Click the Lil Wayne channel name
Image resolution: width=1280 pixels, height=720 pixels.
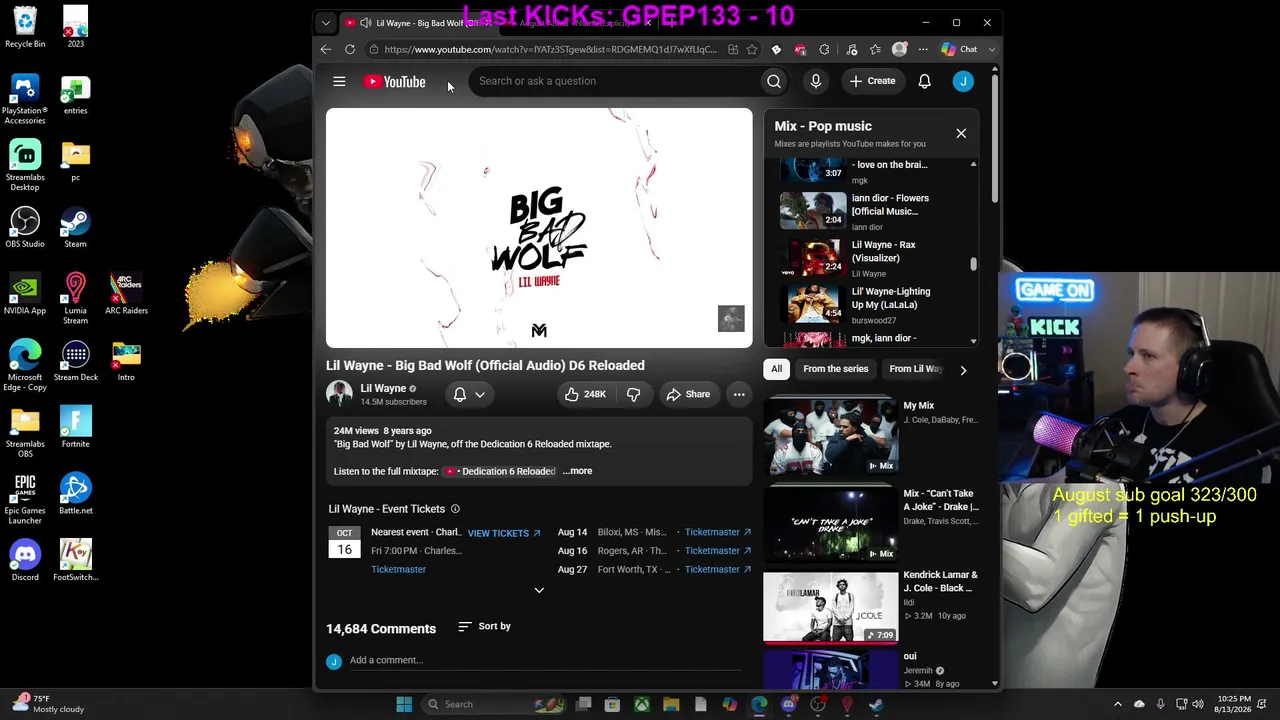(383, 388)
